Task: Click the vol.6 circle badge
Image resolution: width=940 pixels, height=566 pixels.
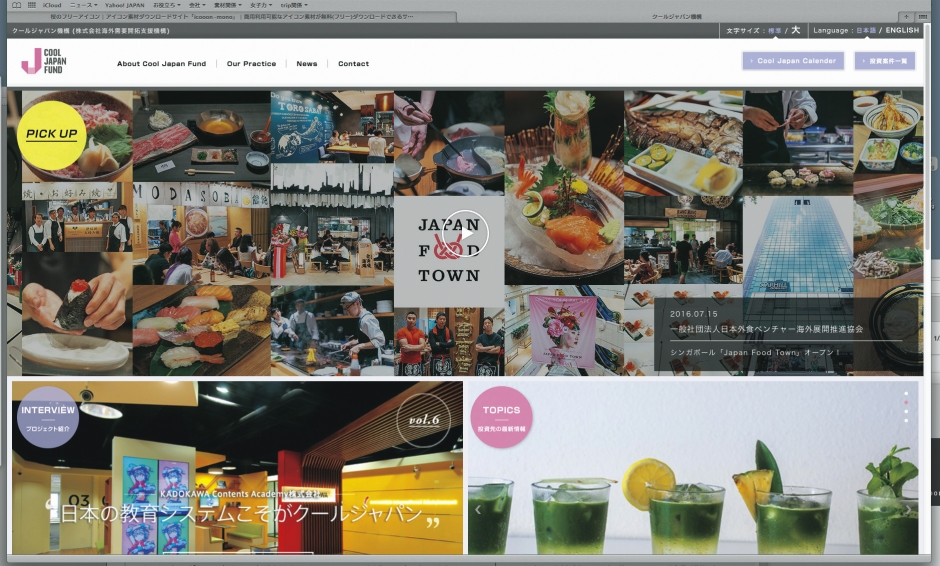Action: pos(424,420)
